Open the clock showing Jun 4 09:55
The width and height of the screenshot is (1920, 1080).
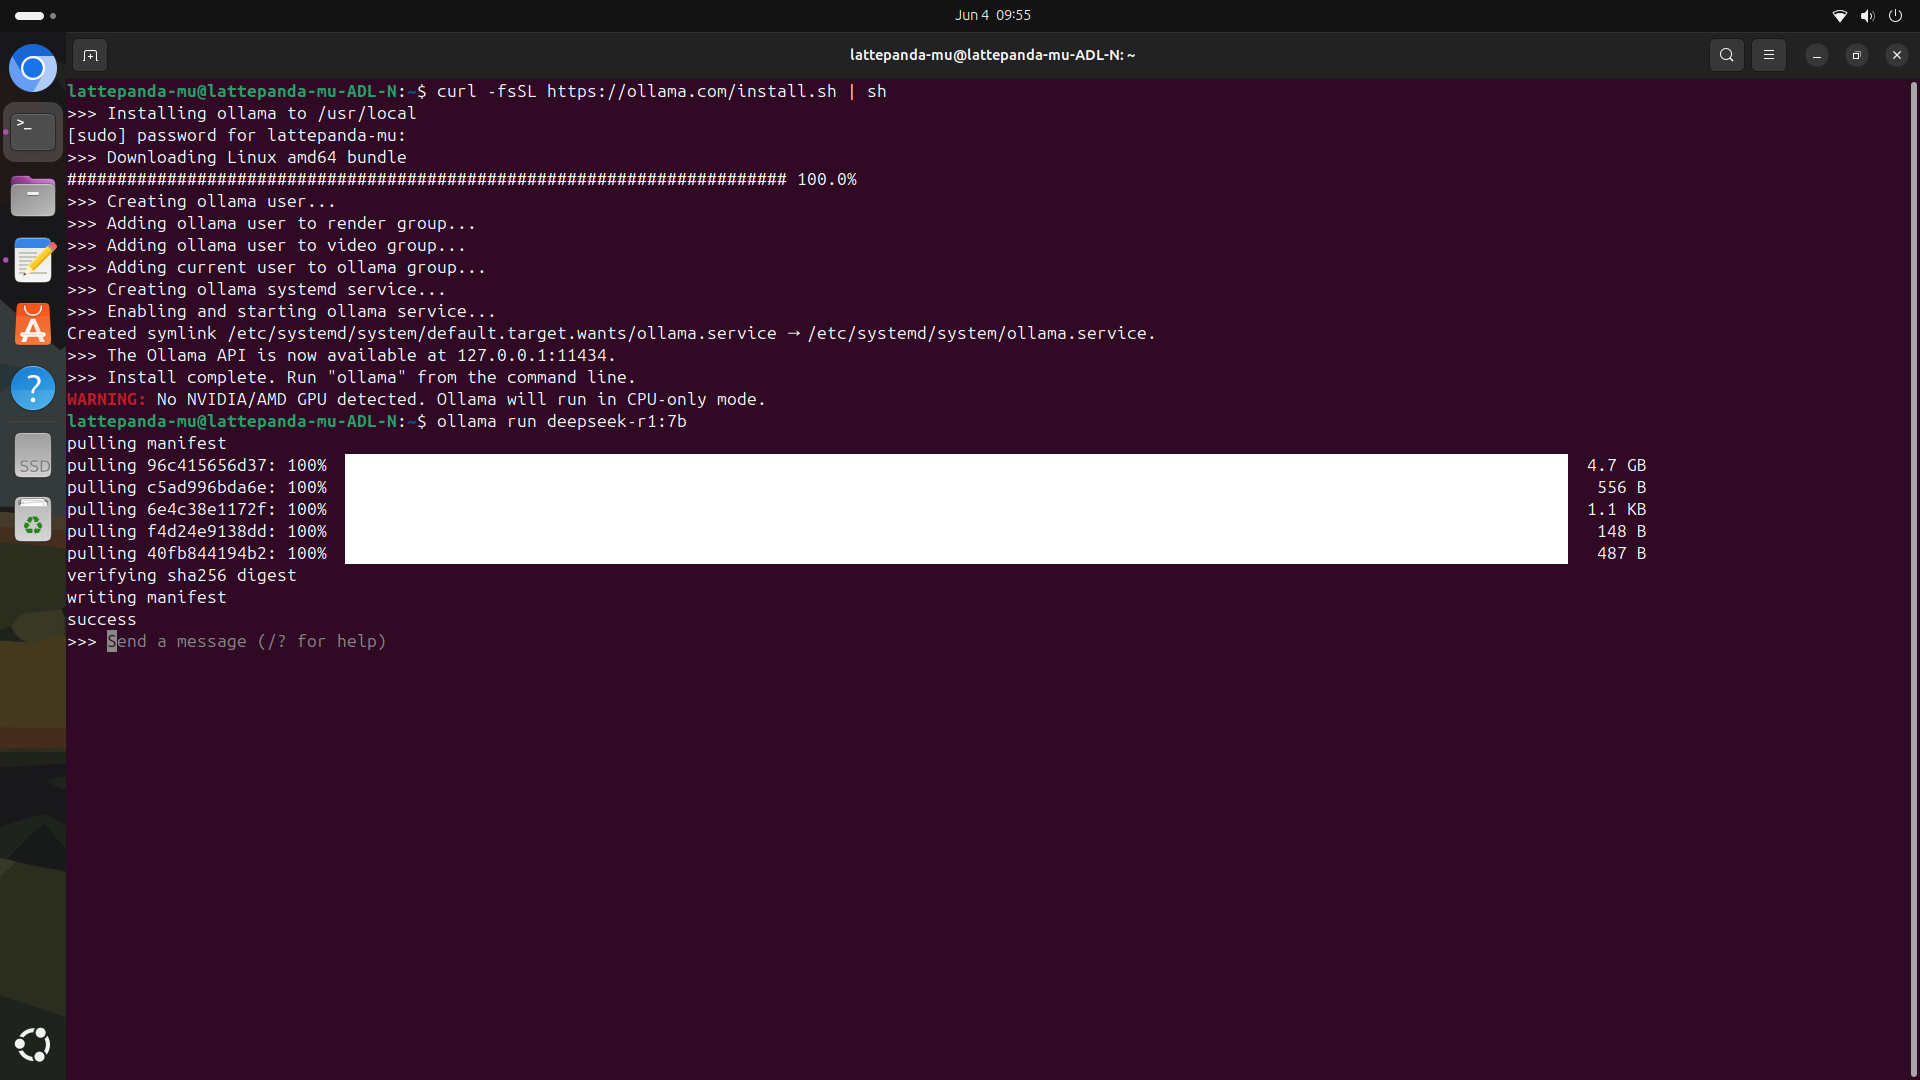click(992, 15)
